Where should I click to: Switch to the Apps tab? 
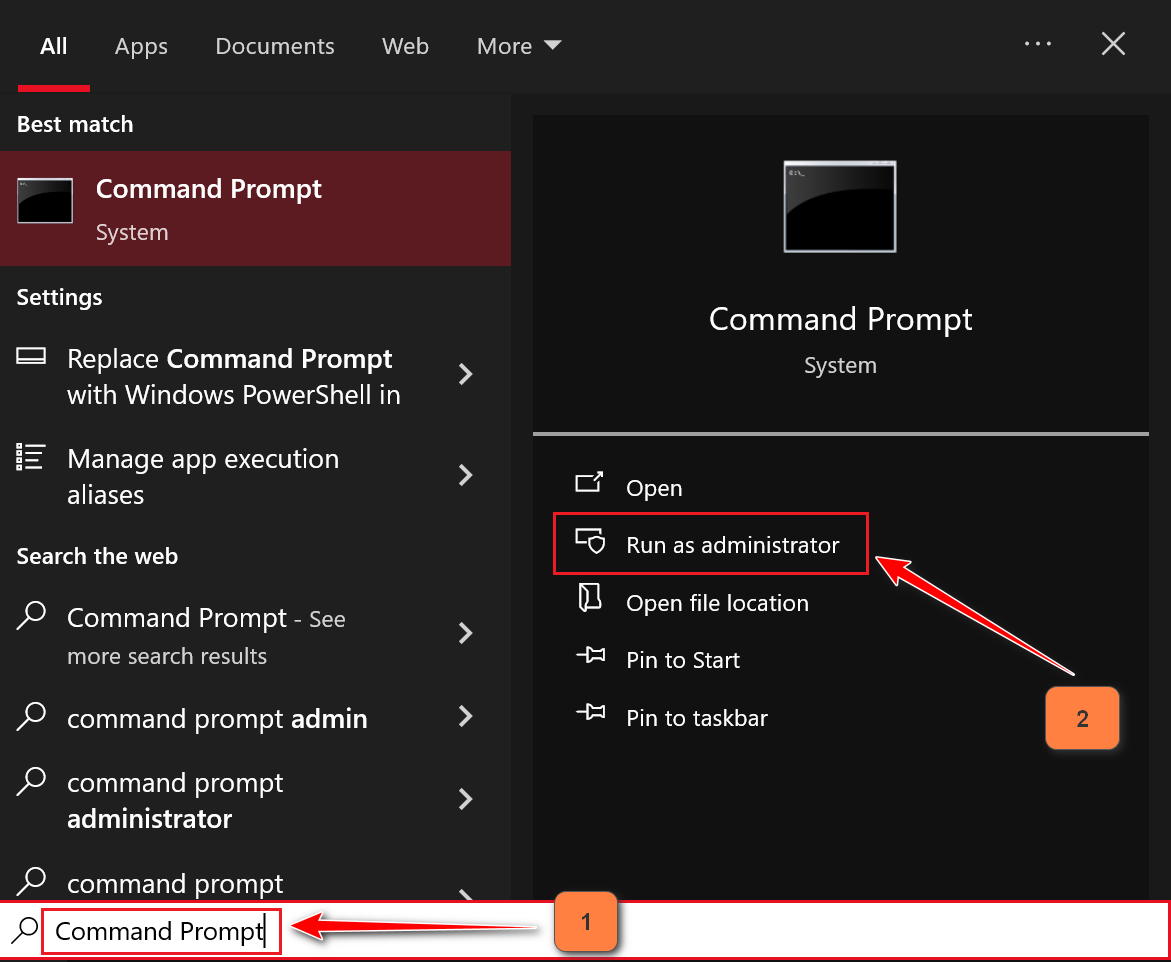coord(141,46)
